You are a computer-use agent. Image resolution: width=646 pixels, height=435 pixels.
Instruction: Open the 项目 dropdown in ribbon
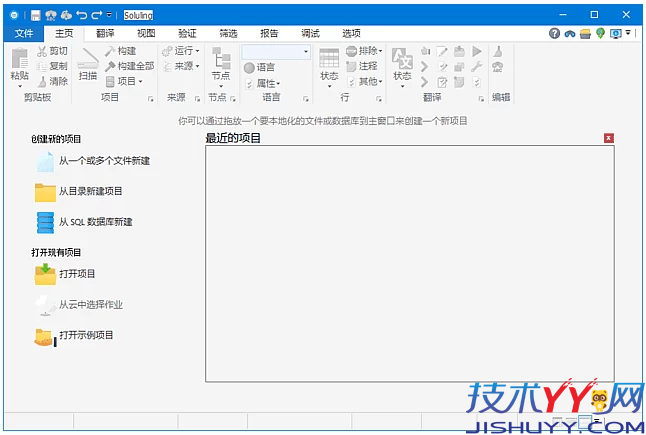click(x=124, y=81)
